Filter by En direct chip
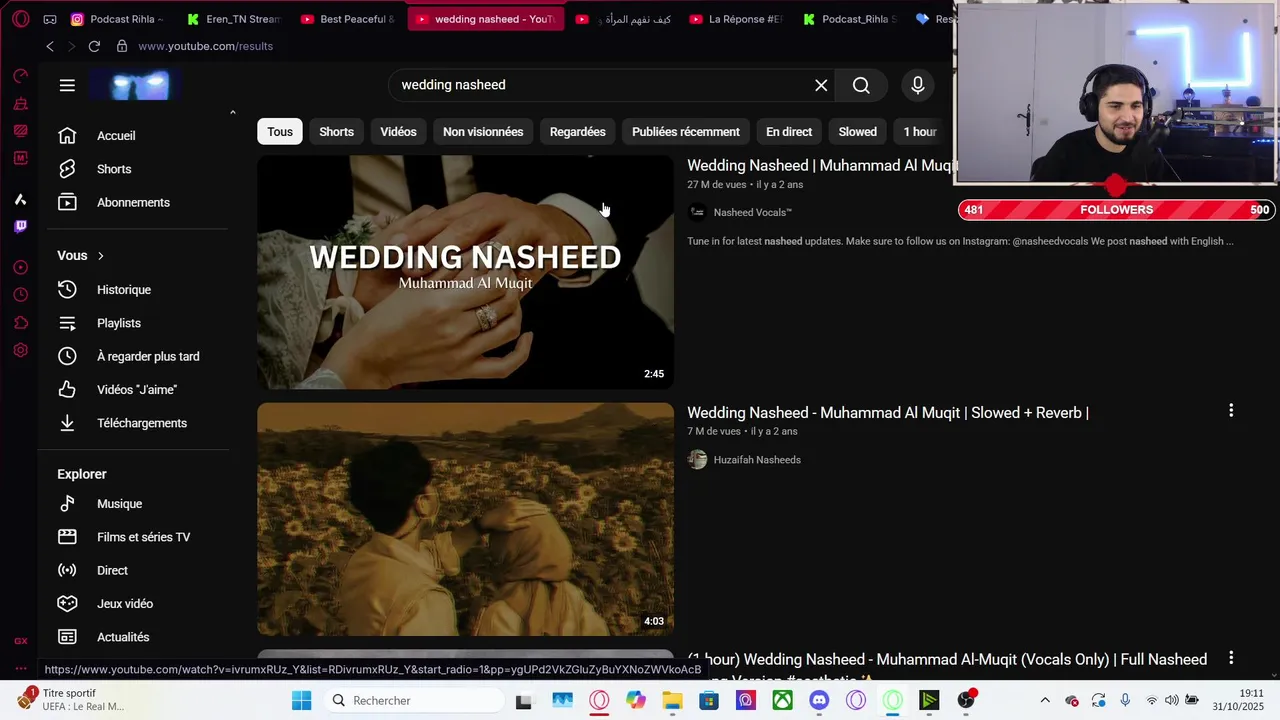Image resolution: width=1280 pixels, height=720 pixels. pyautogui.click(x=789, y=132)
